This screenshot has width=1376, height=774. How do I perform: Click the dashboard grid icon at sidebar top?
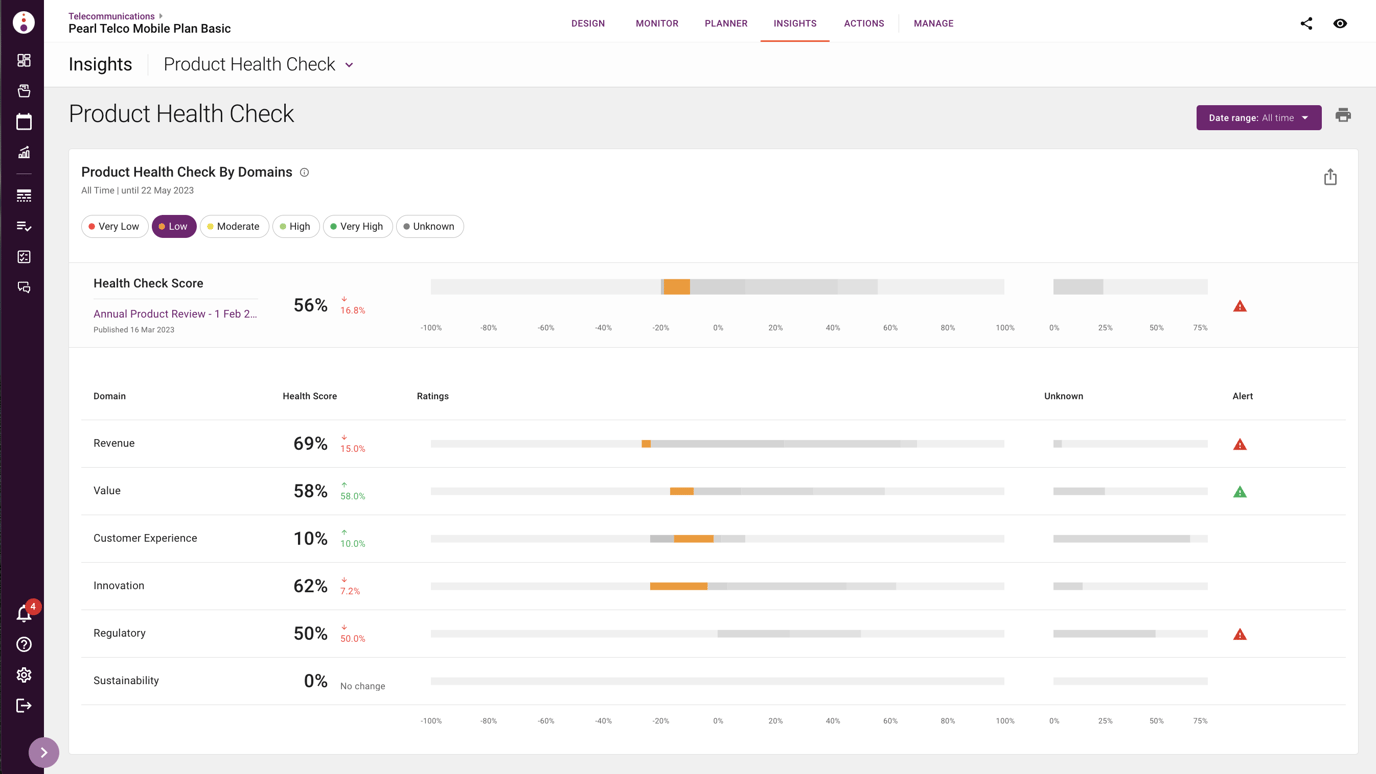pos(23,60)
